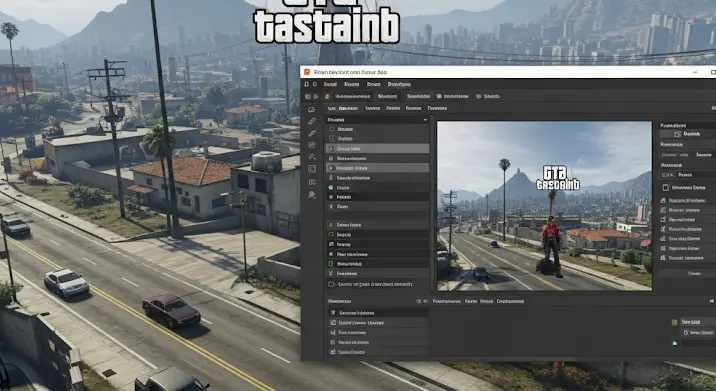Click the first icon right of bottom-left panel header

pyautogui.click(x=419, y=301)
